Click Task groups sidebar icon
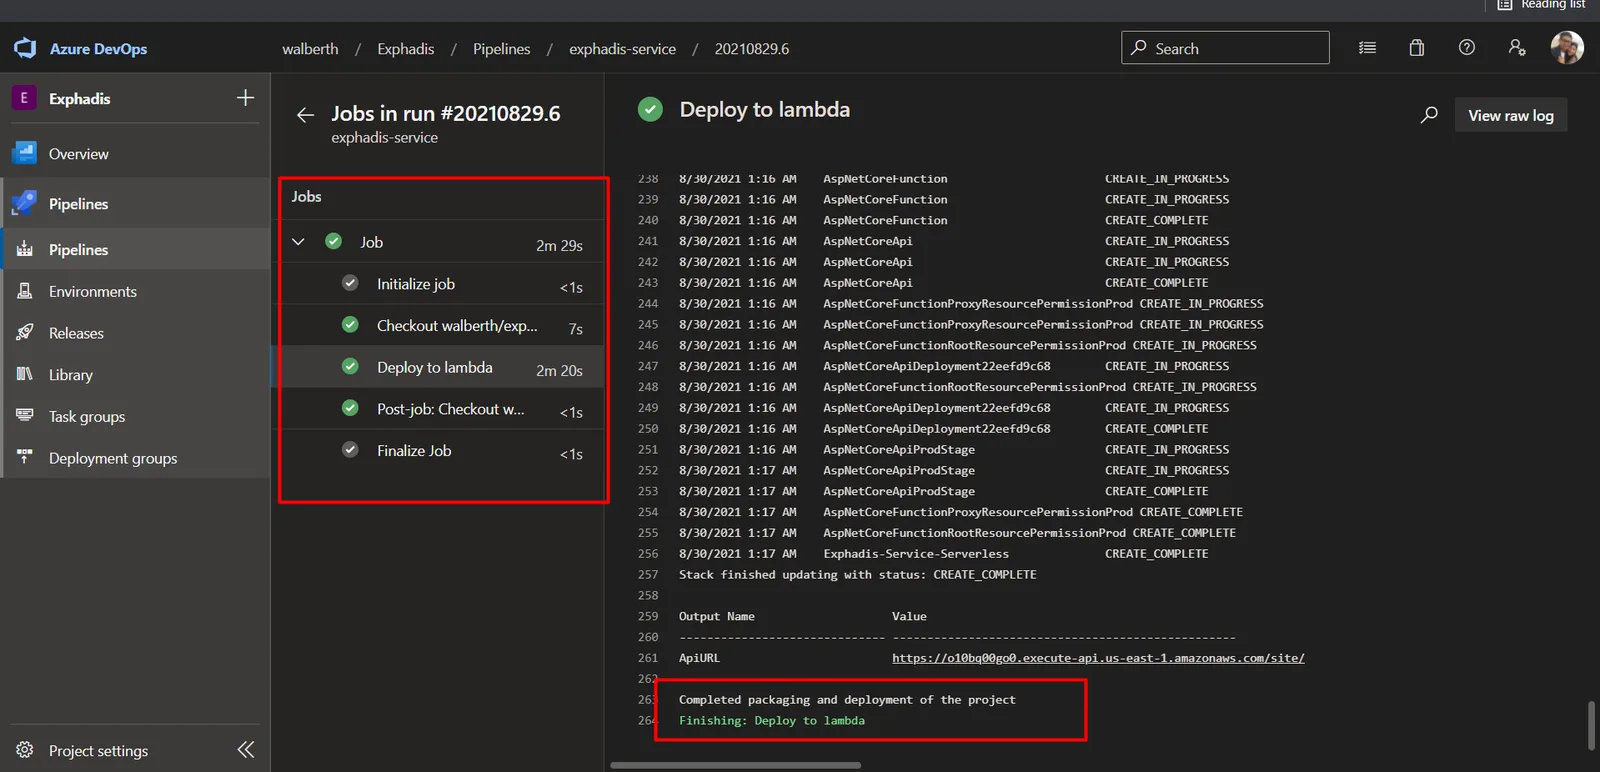 pyautogui.click(x=25, y=415)
